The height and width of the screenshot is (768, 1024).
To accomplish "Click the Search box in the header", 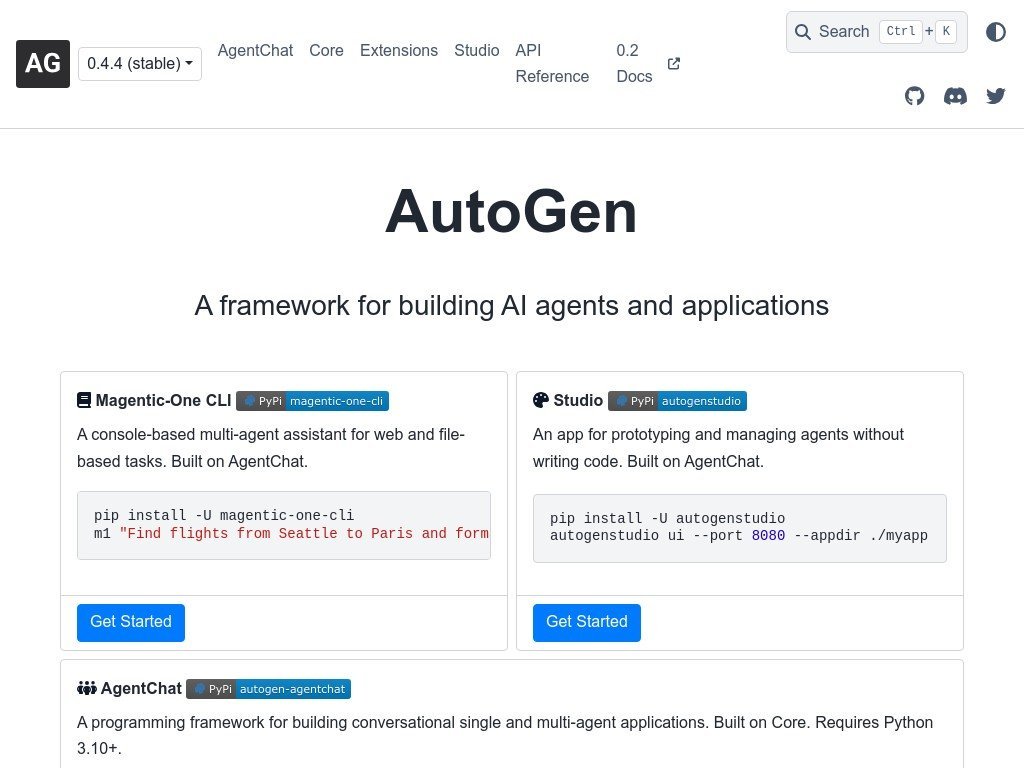I will click(x=876, y=31).
